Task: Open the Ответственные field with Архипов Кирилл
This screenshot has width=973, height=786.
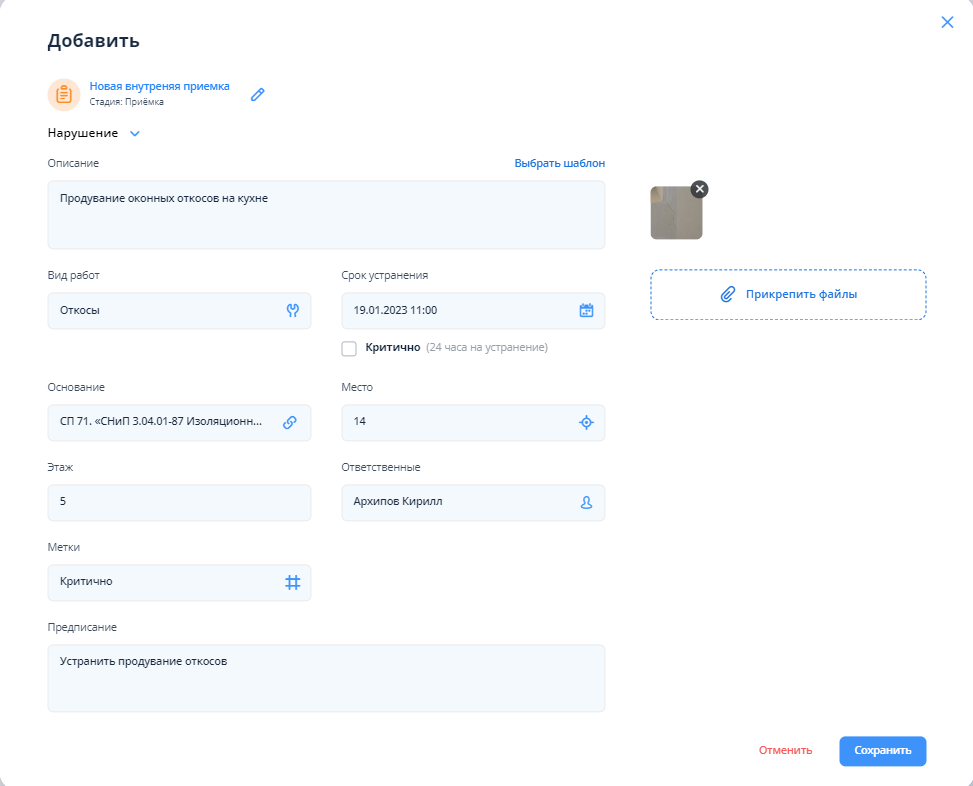Action: coord(460,502)
